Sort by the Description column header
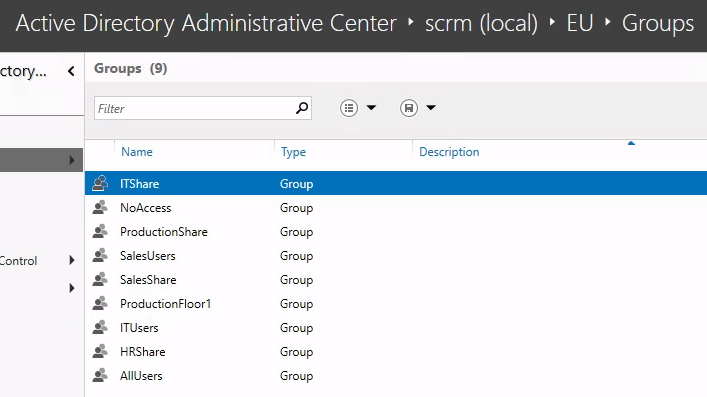The height and width of the screenshot is (397, 707). [x=449, y=152]
